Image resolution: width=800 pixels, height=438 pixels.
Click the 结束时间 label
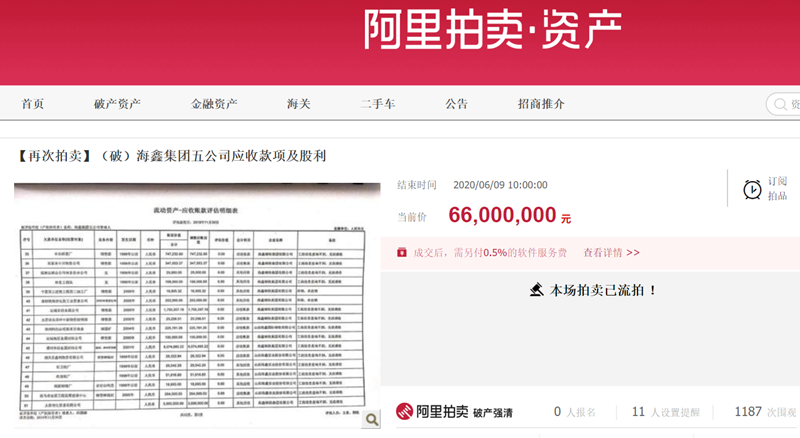pyautogui.click(x=417, y=185)
